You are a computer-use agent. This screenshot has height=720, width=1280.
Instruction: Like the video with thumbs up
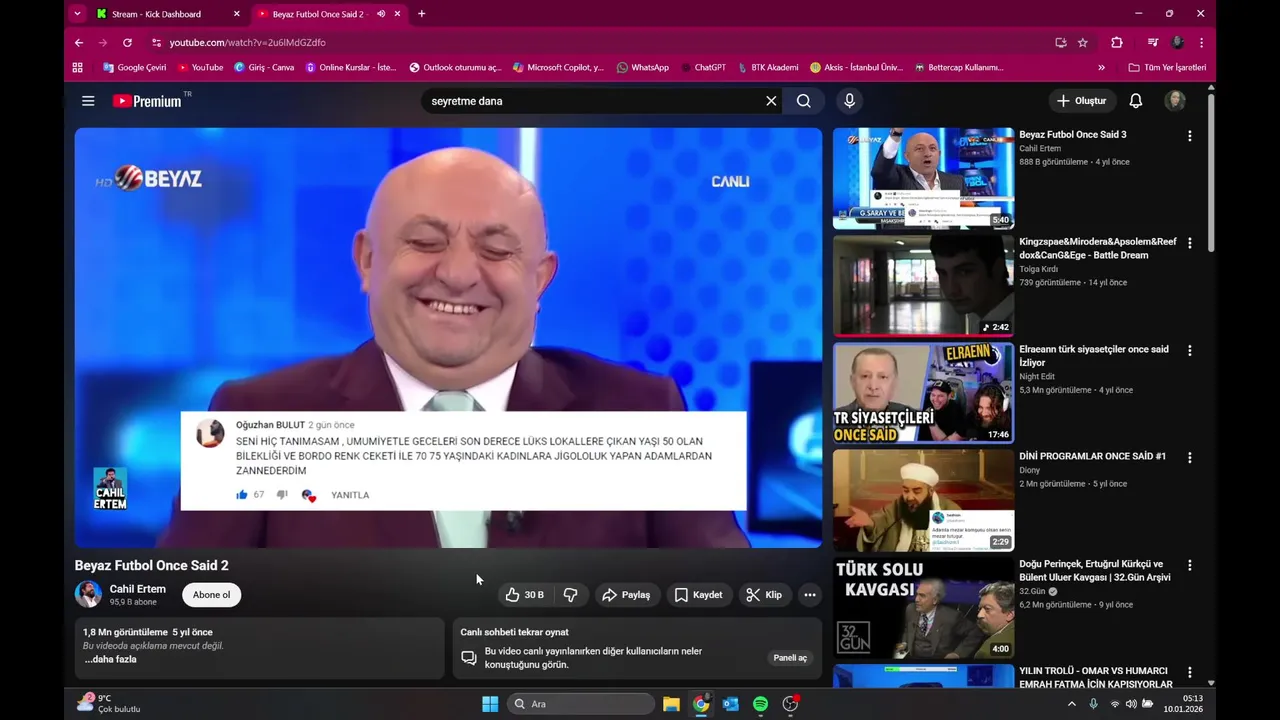click(x=525, y=595)
